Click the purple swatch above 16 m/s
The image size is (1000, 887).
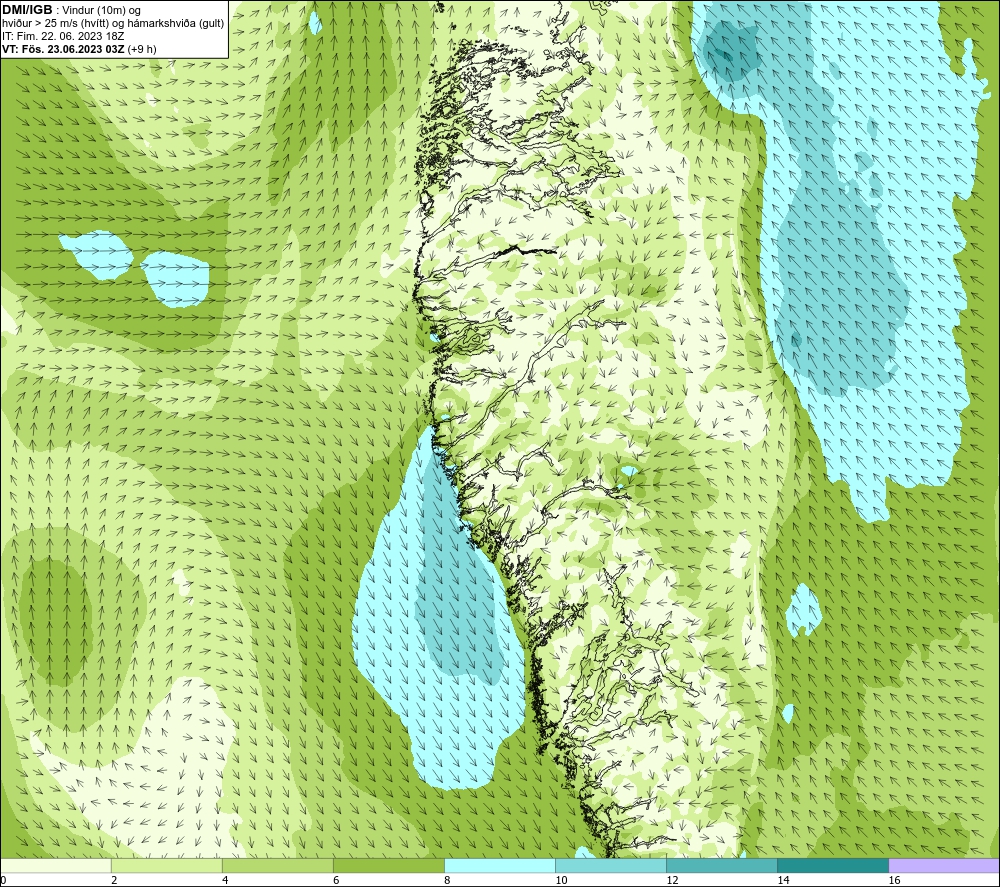(x=944, y=866)
